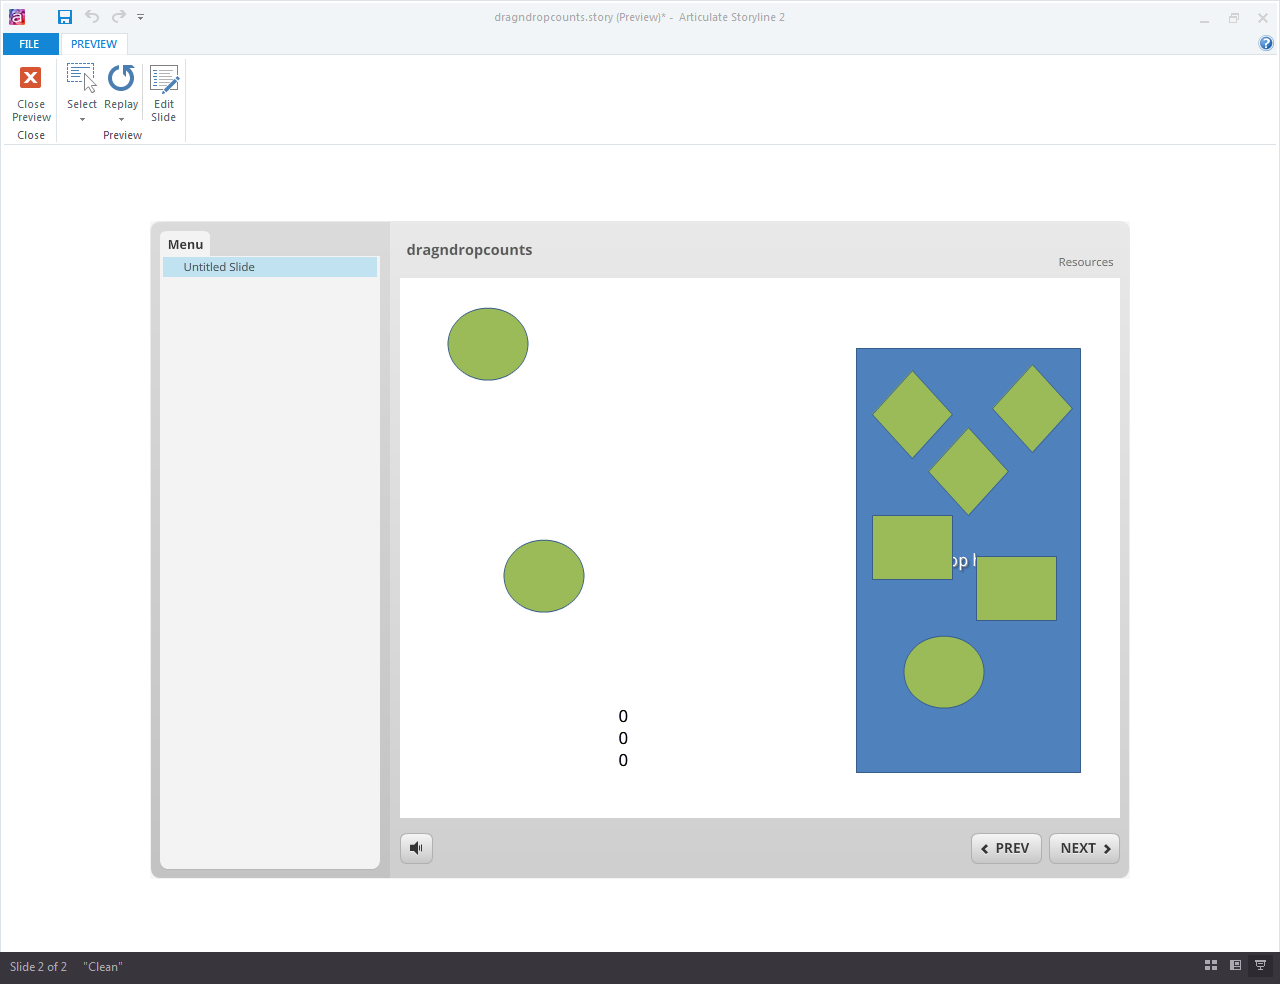The image size is (1280, 984).
Task: Click the Undo icon
Action: tap(90, 16)
